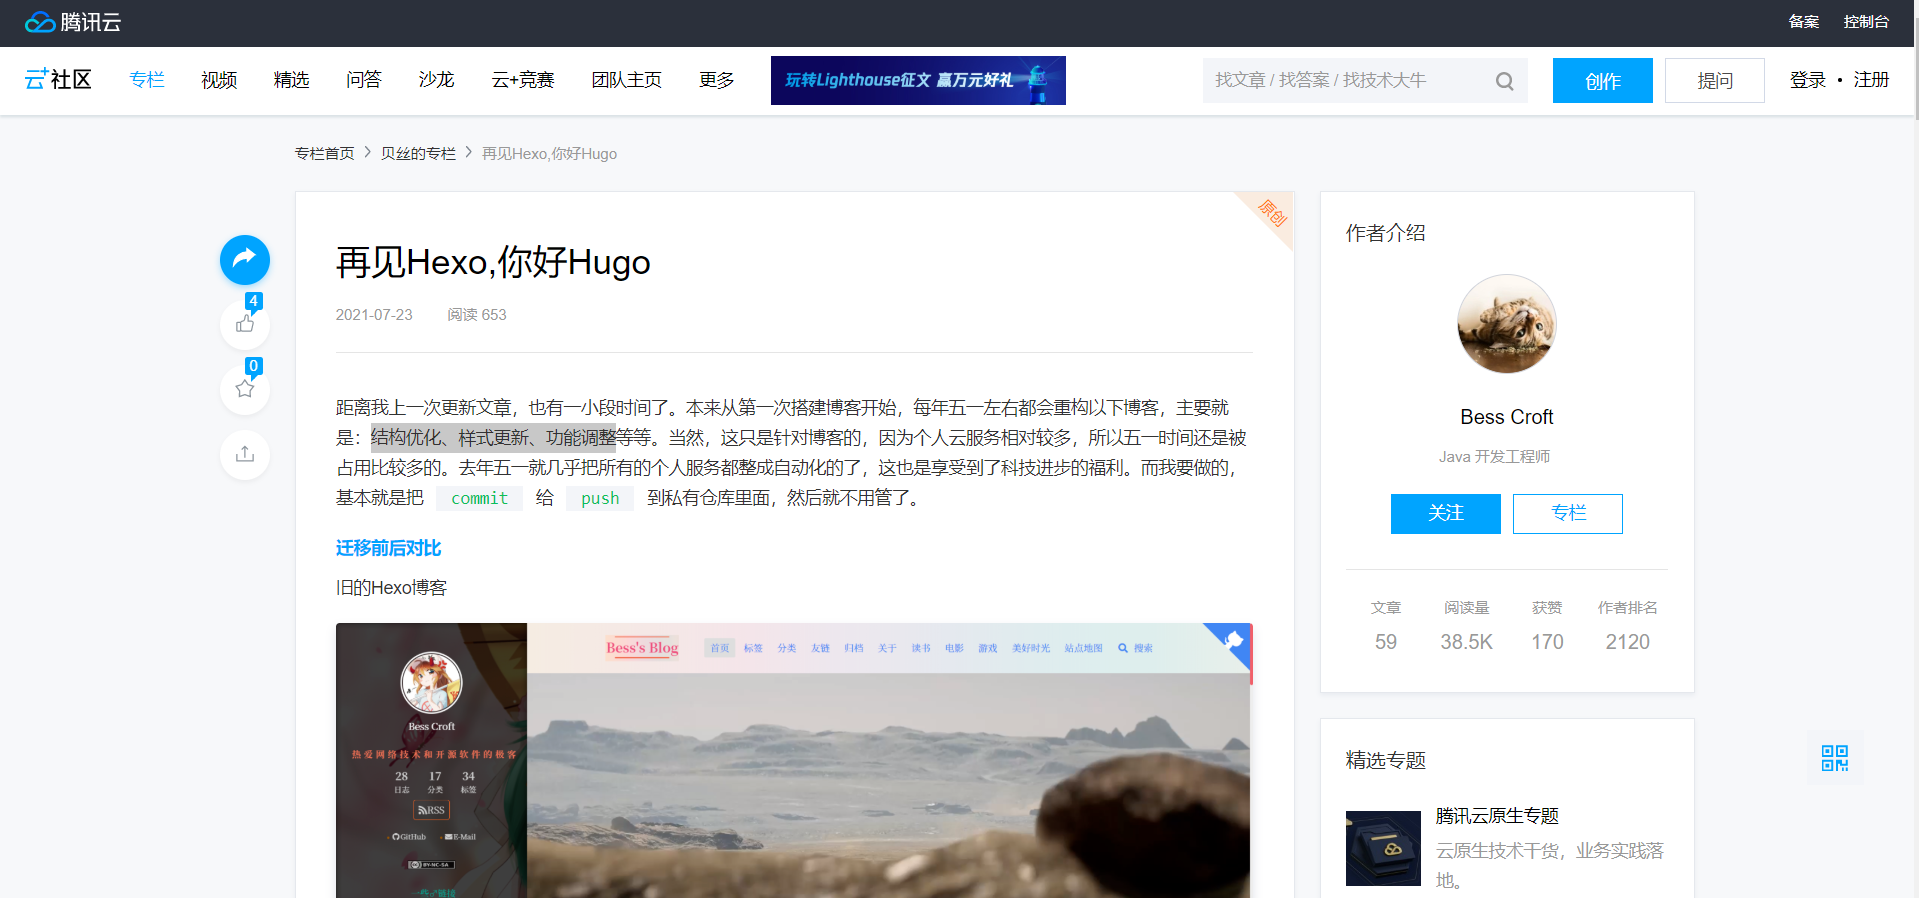Click the Lighthouse promotion banner
This screenshot has width=1919, height=898.
point(918,80)
